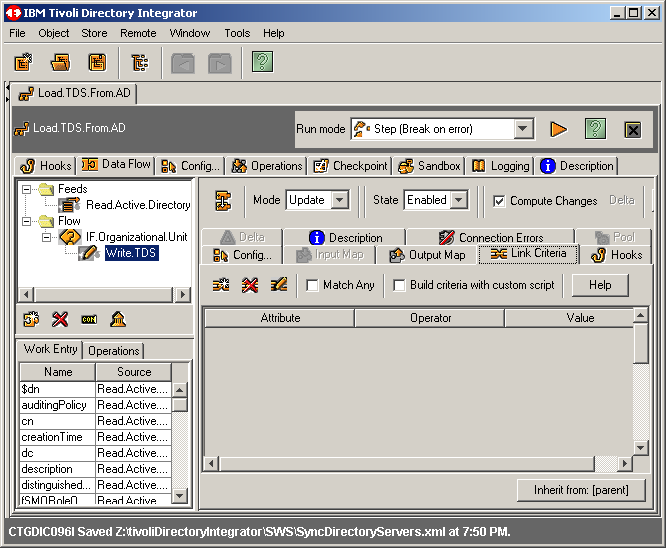The image size is (666, 548).
Task: Click the green question mark toolbar icon
Action: [262, 63]
